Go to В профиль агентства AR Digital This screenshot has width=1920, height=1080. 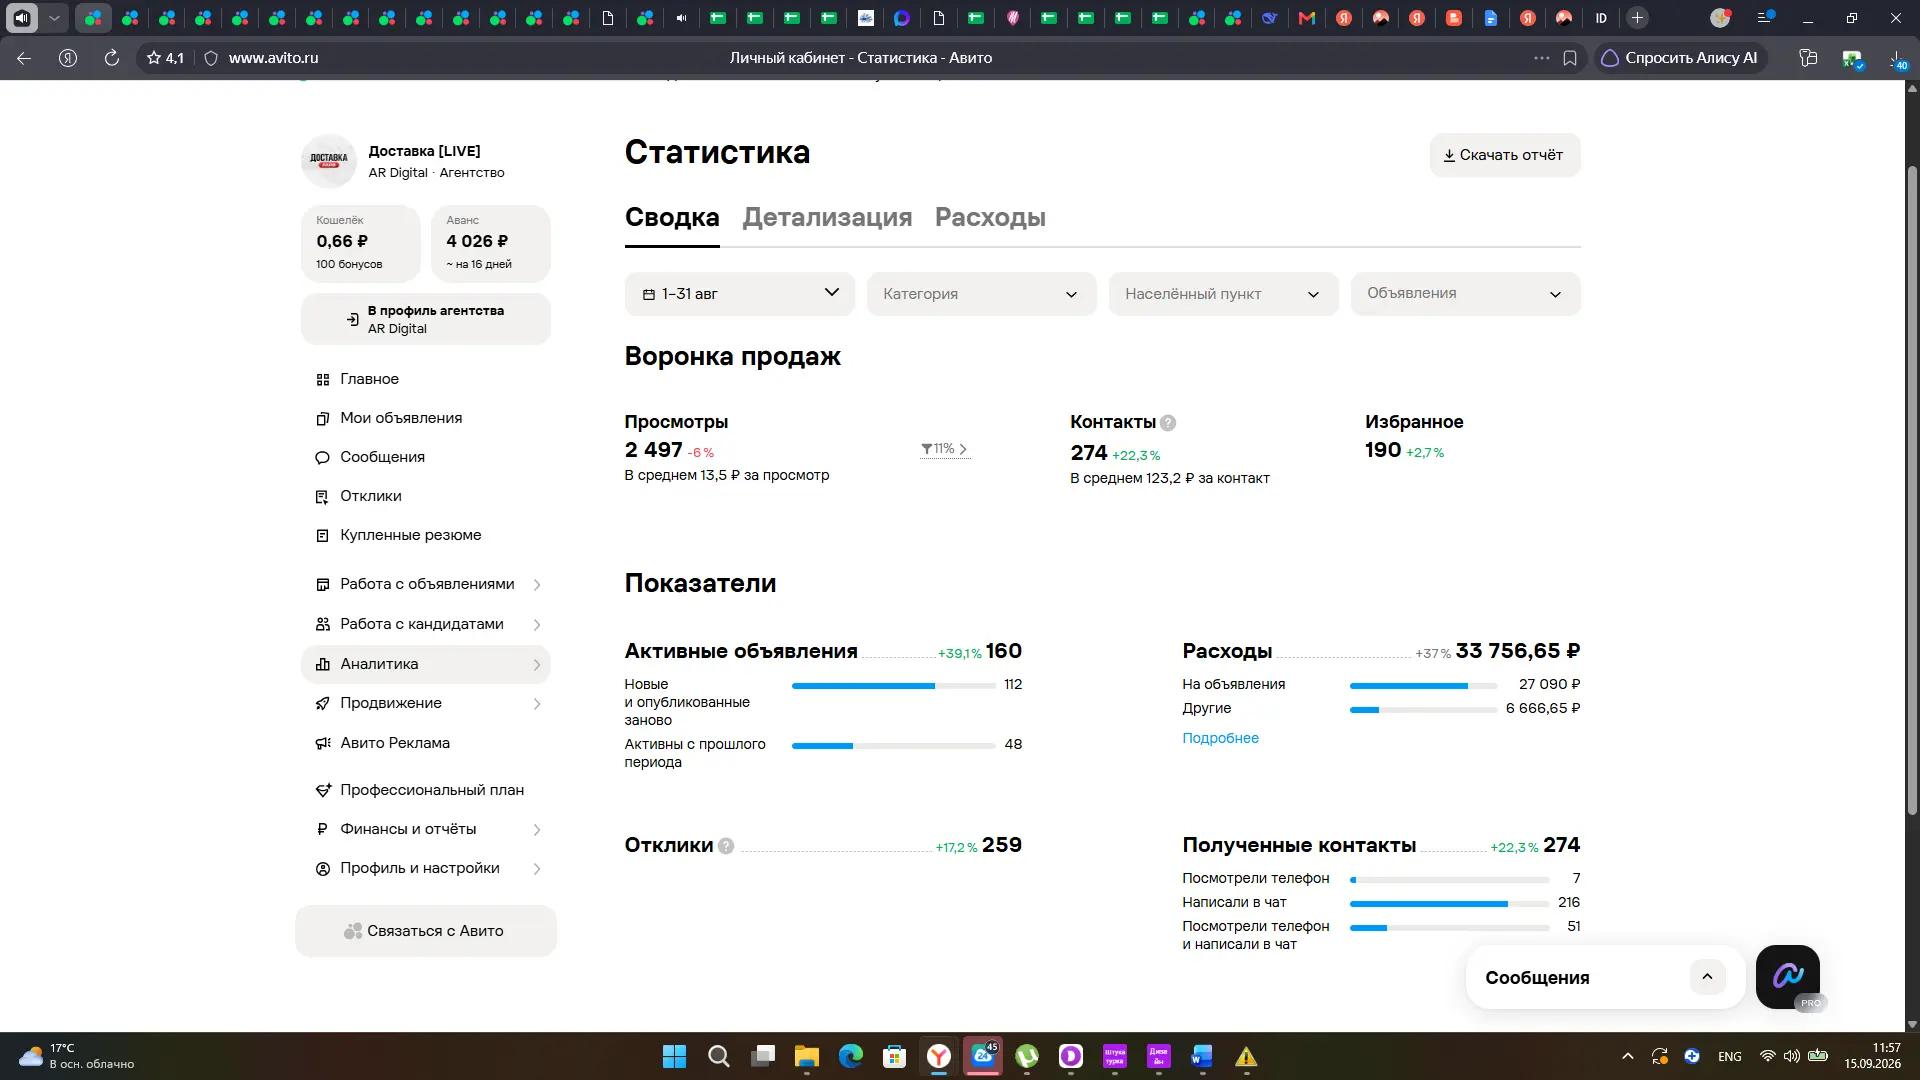(x=425, y=319)
